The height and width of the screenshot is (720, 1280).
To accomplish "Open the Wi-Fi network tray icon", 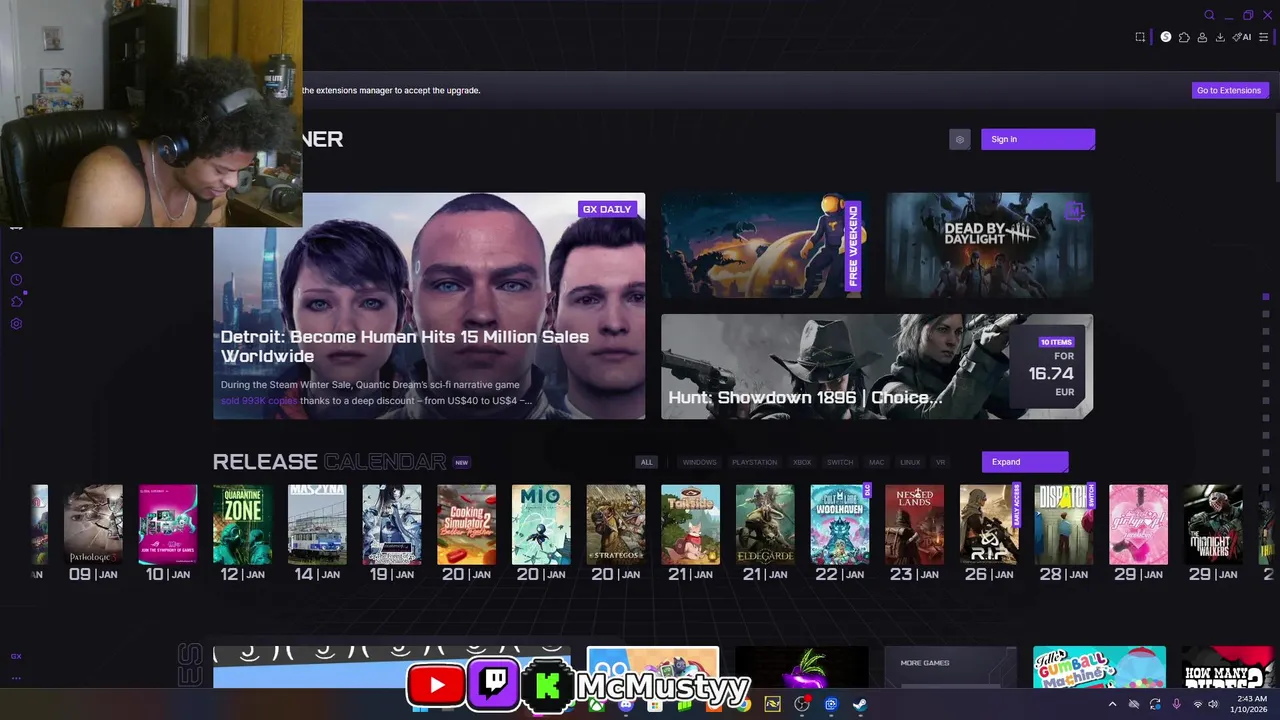I will click(1198, 704).
